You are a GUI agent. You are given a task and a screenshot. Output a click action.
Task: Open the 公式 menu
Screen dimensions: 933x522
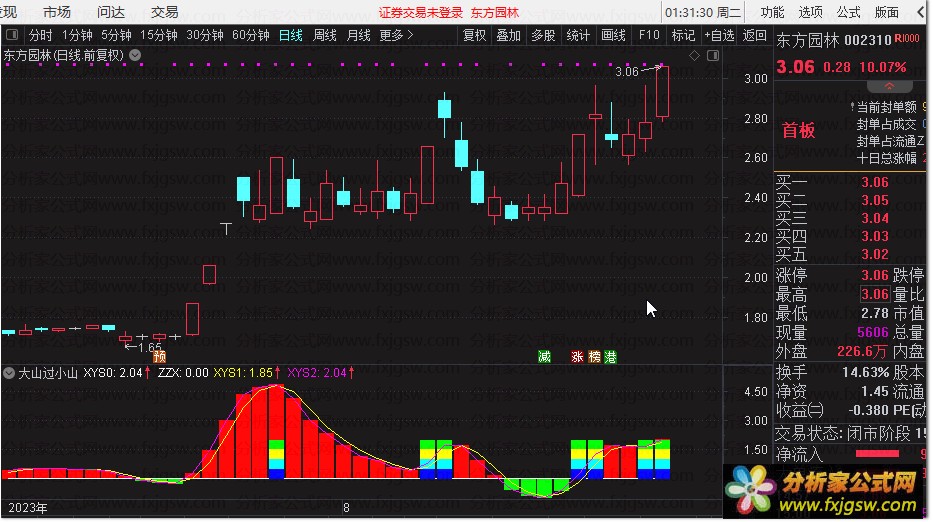tap(849, 12)
